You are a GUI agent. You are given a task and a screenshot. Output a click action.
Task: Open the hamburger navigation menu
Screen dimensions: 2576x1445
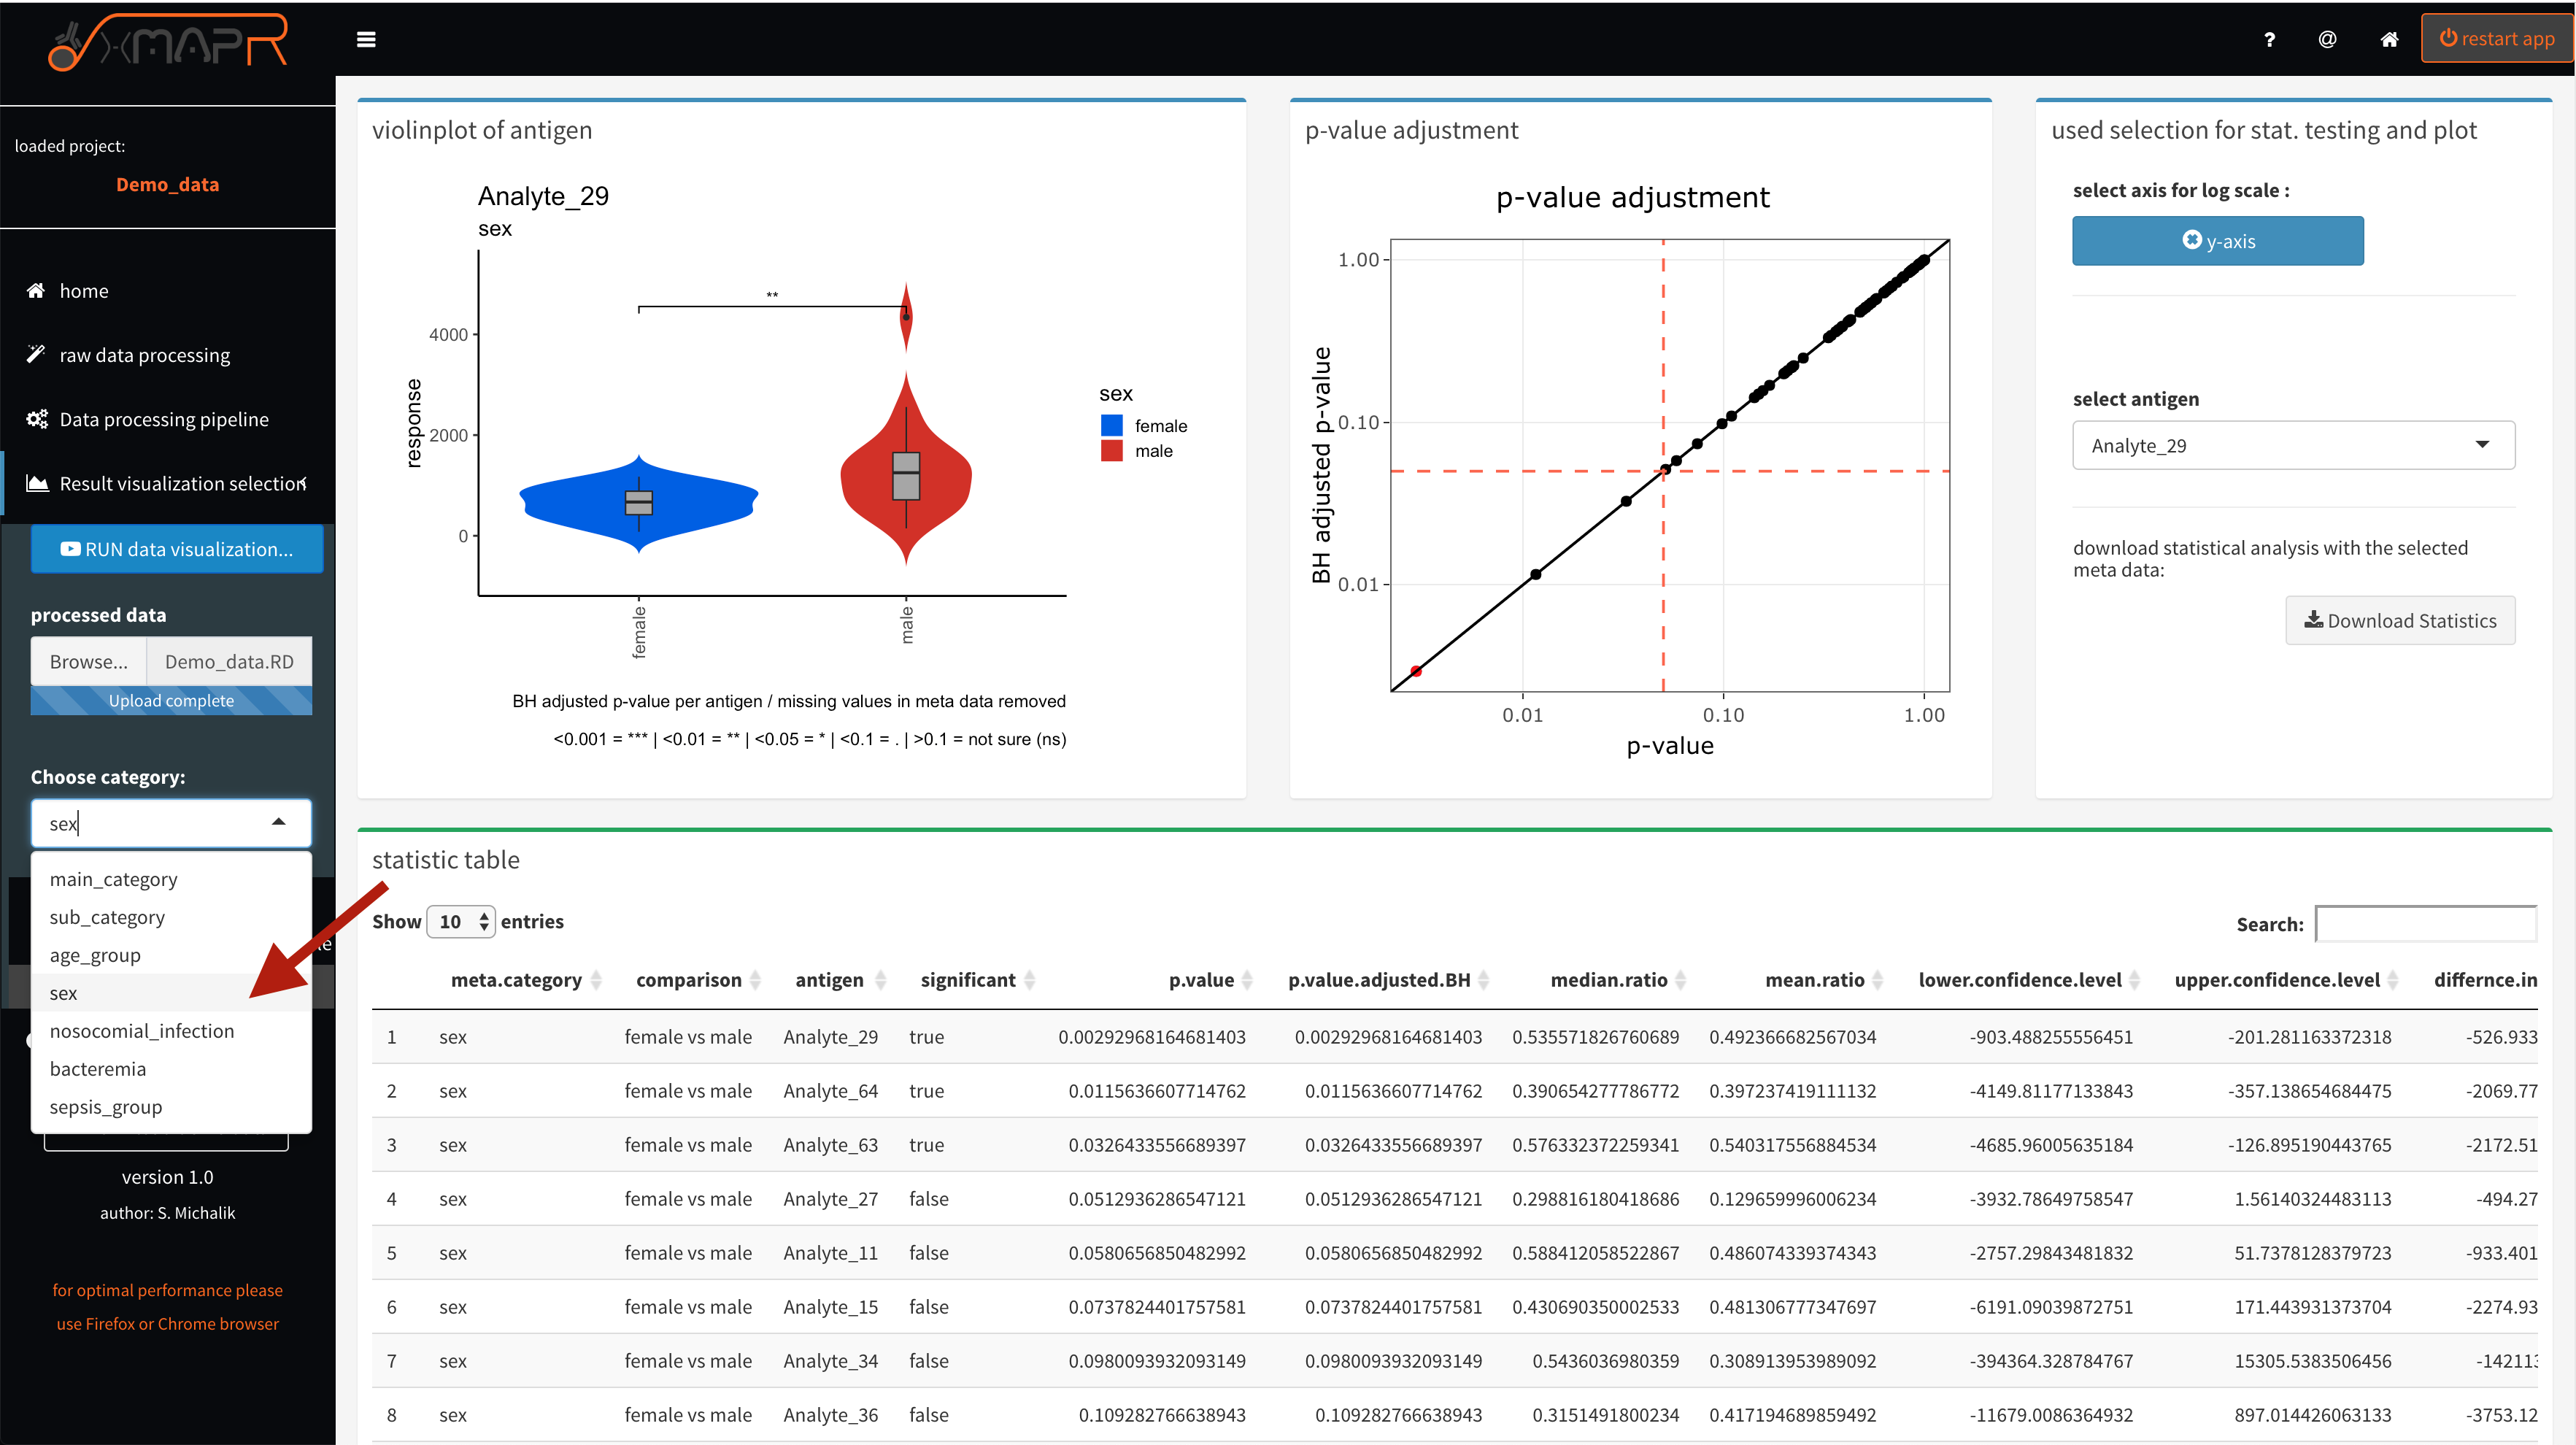(366, 39)
